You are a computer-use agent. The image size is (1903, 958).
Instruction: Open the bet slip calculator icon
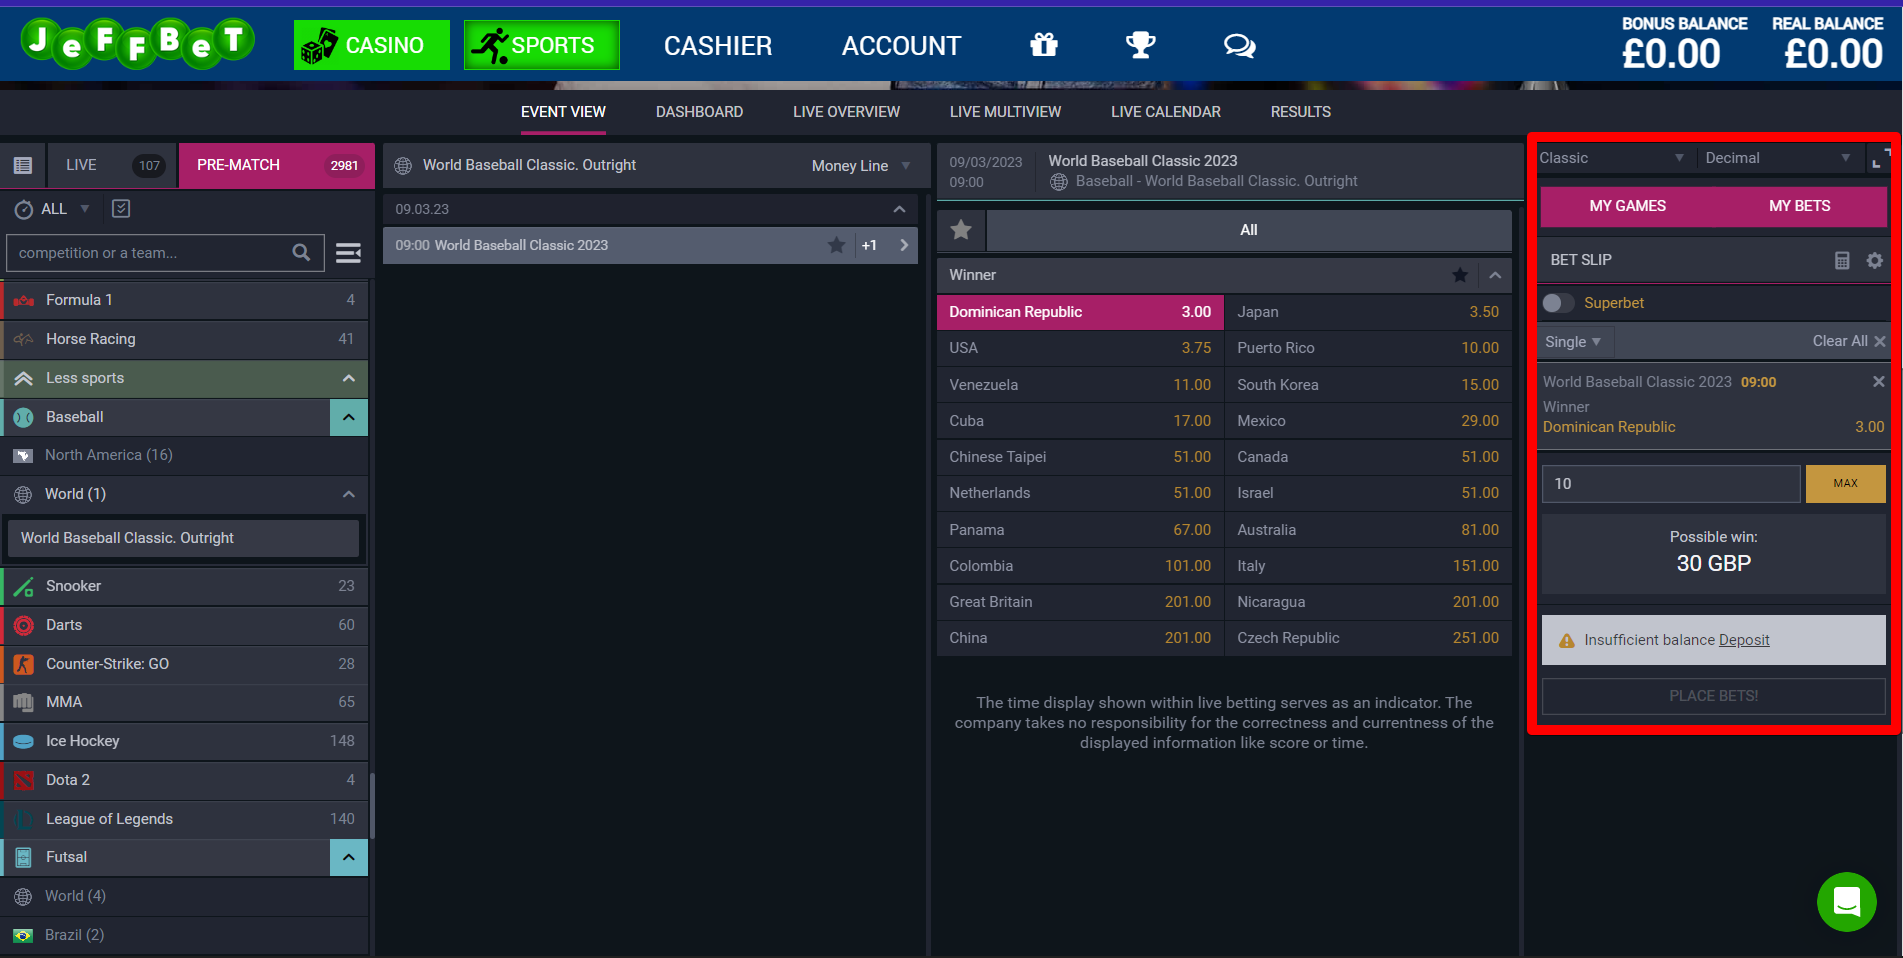(1842, 260)
